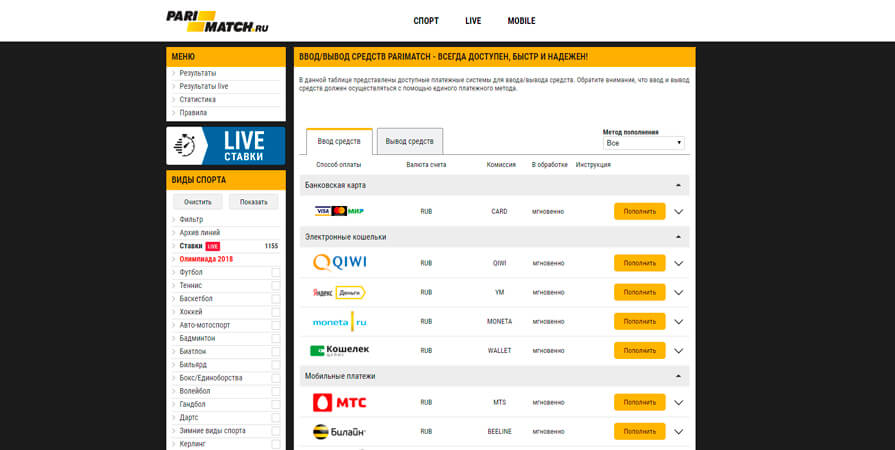Open Зимние виды спорта sidebar item
895x450 pixels.
pos(212,431)
